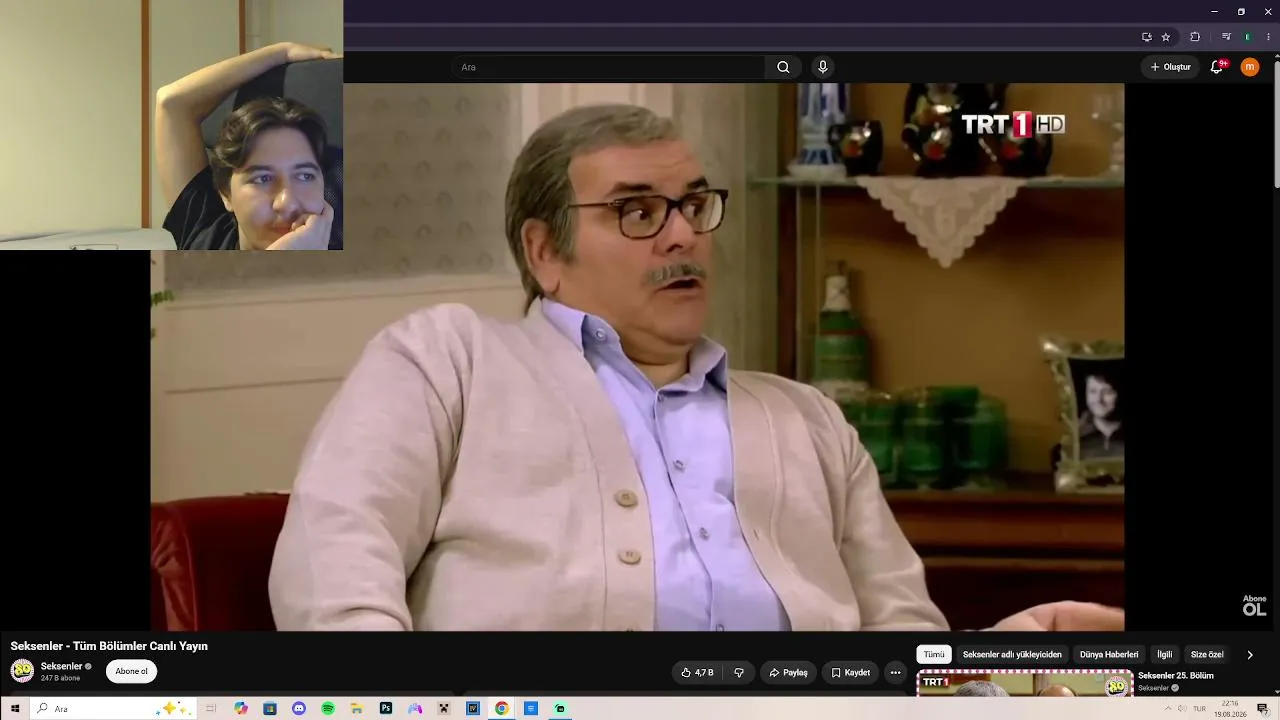Open Chrome three-dot menu
1280x720 pixels.
pyautogui.click(x=1268, y=37)
